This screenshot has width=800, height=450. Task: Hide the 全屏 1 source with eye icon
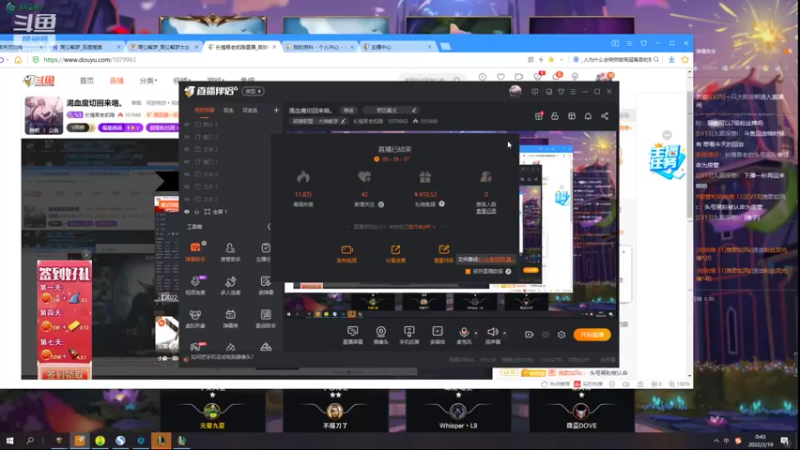(187, 212)
